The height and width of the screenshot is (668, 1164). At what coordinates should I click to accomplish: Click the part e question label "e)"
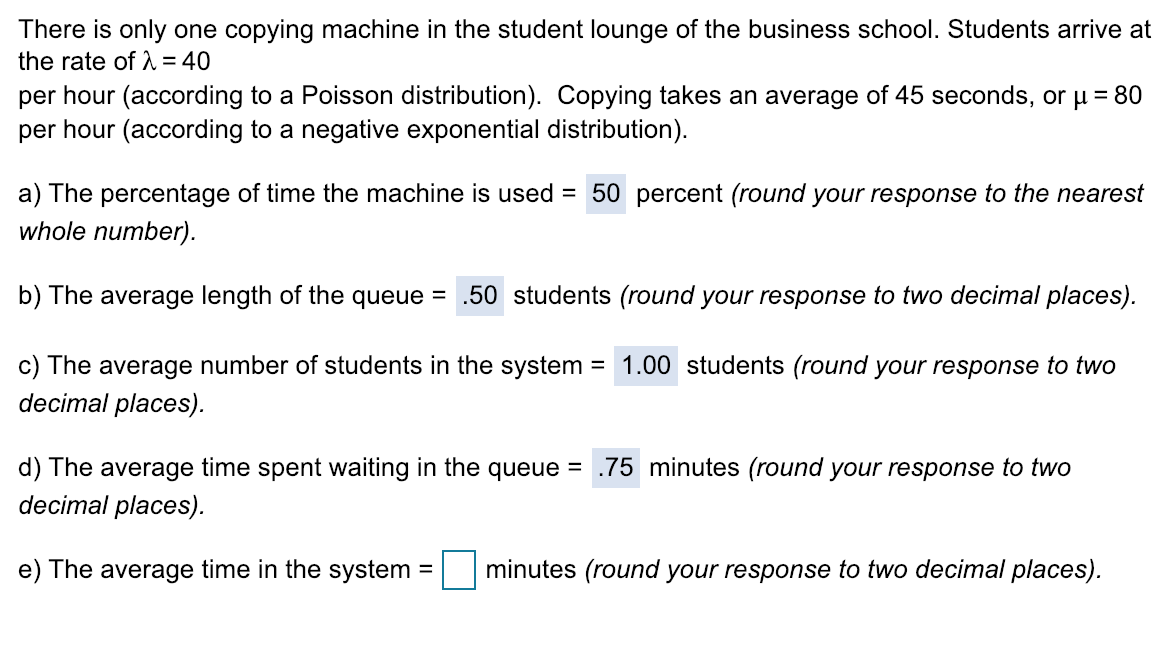[27, 569]
